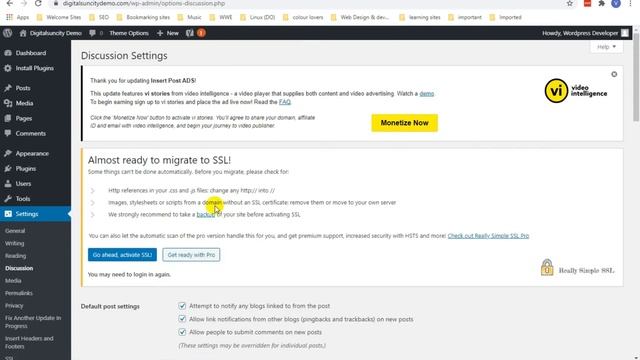Open the '+ New' admin bar menu
Screen dimensions: 640x360
click(168, 33)
